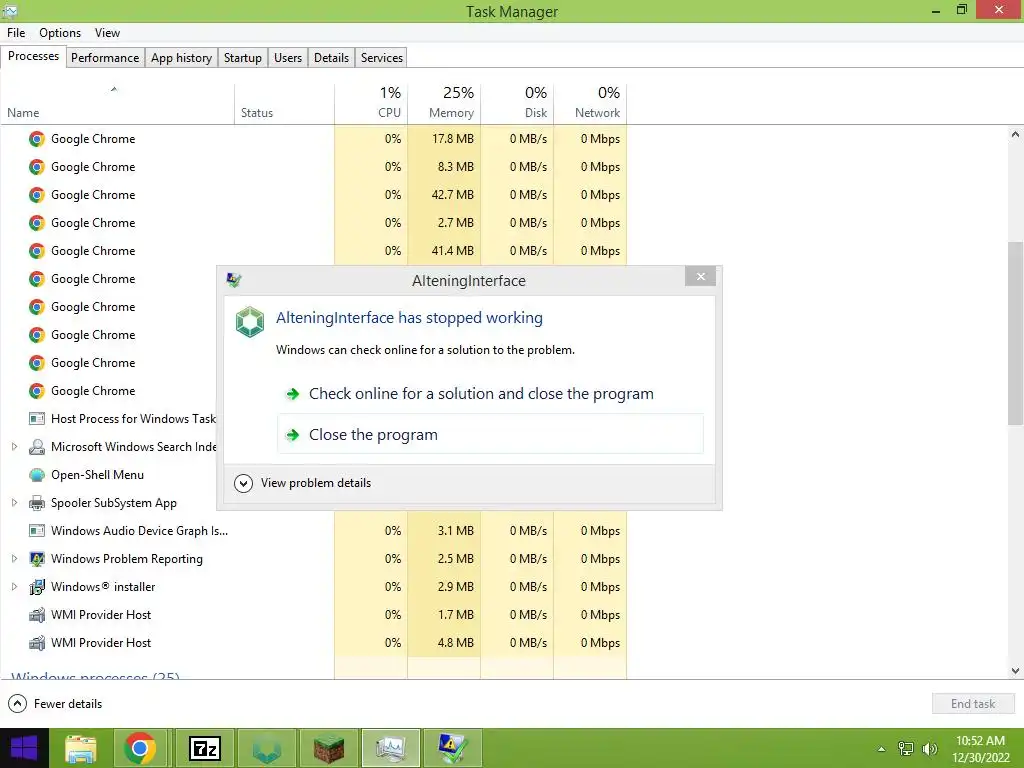Switch to the Performance tab
Screen dimensions: 1024x768
104,57
